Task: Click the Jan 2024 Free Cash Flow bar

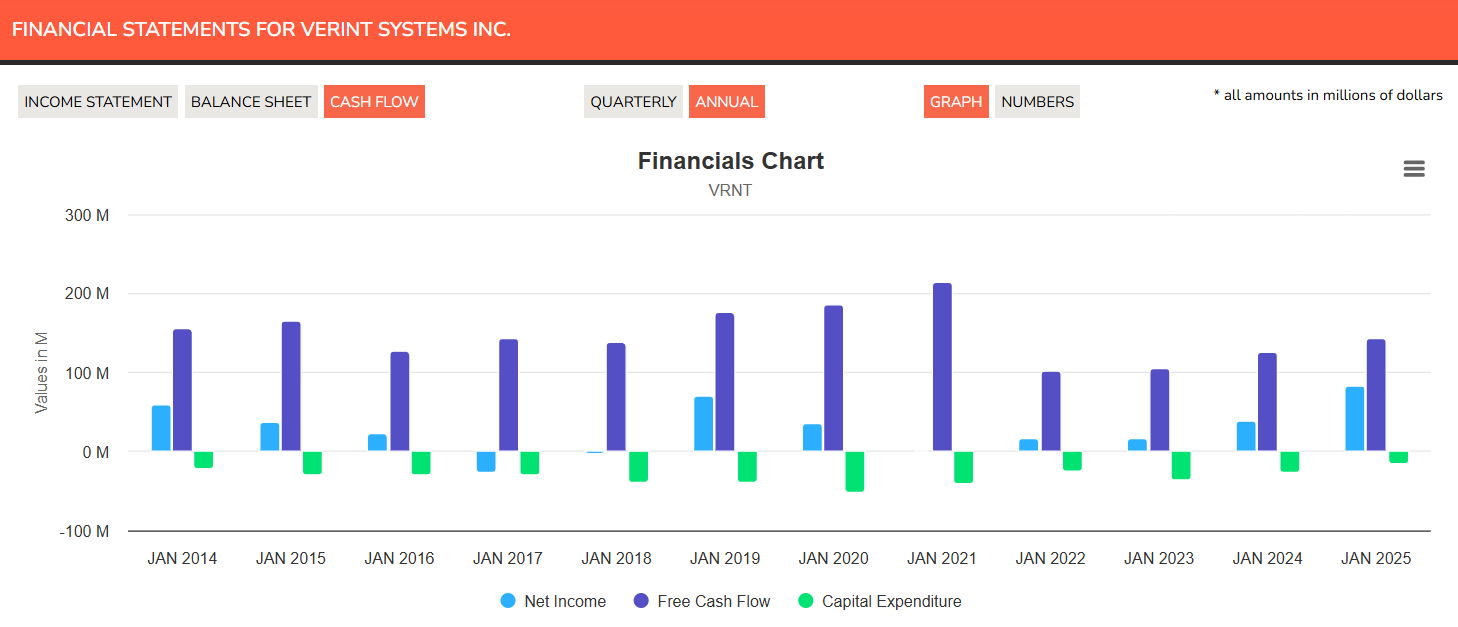Action: coord(1267,402)
